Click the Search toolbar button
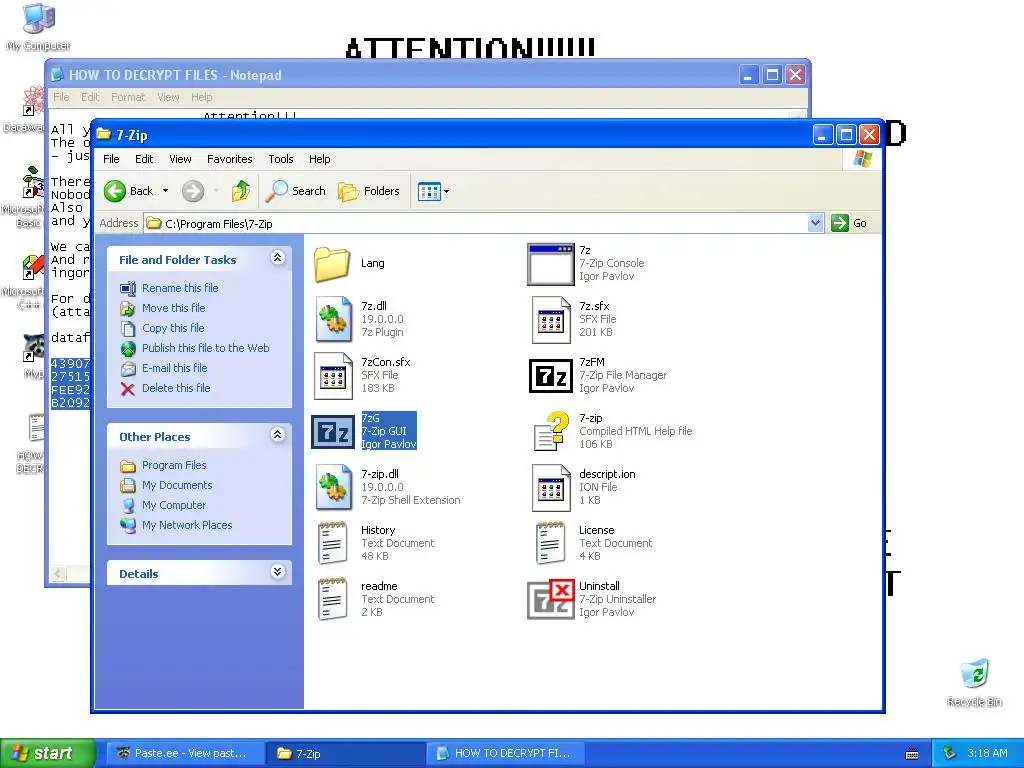1024x768 pixels. [x=295, y=191]
